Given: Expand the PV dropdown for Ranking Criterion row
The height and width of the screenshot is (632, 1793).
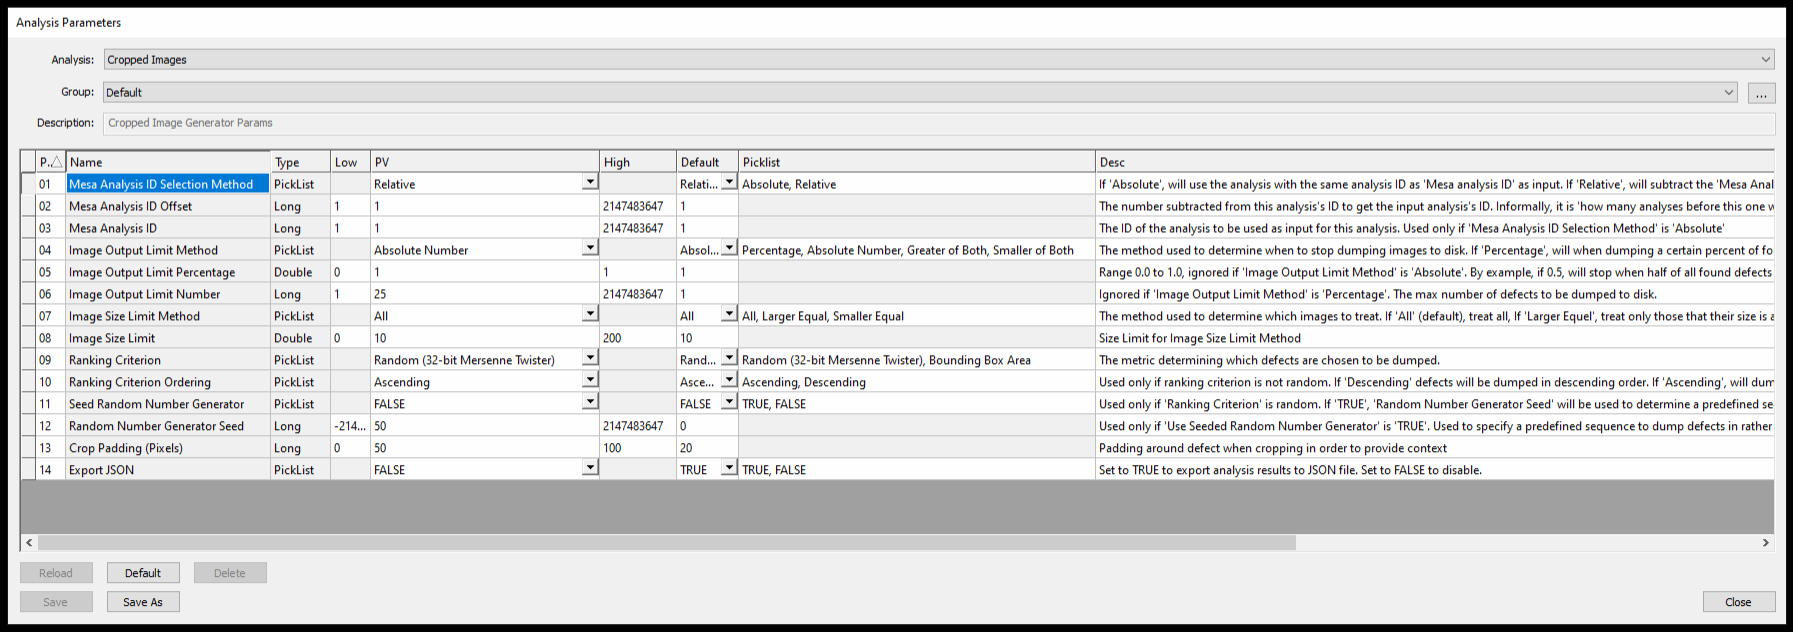Looking at the screenshot, I should 590,359.
